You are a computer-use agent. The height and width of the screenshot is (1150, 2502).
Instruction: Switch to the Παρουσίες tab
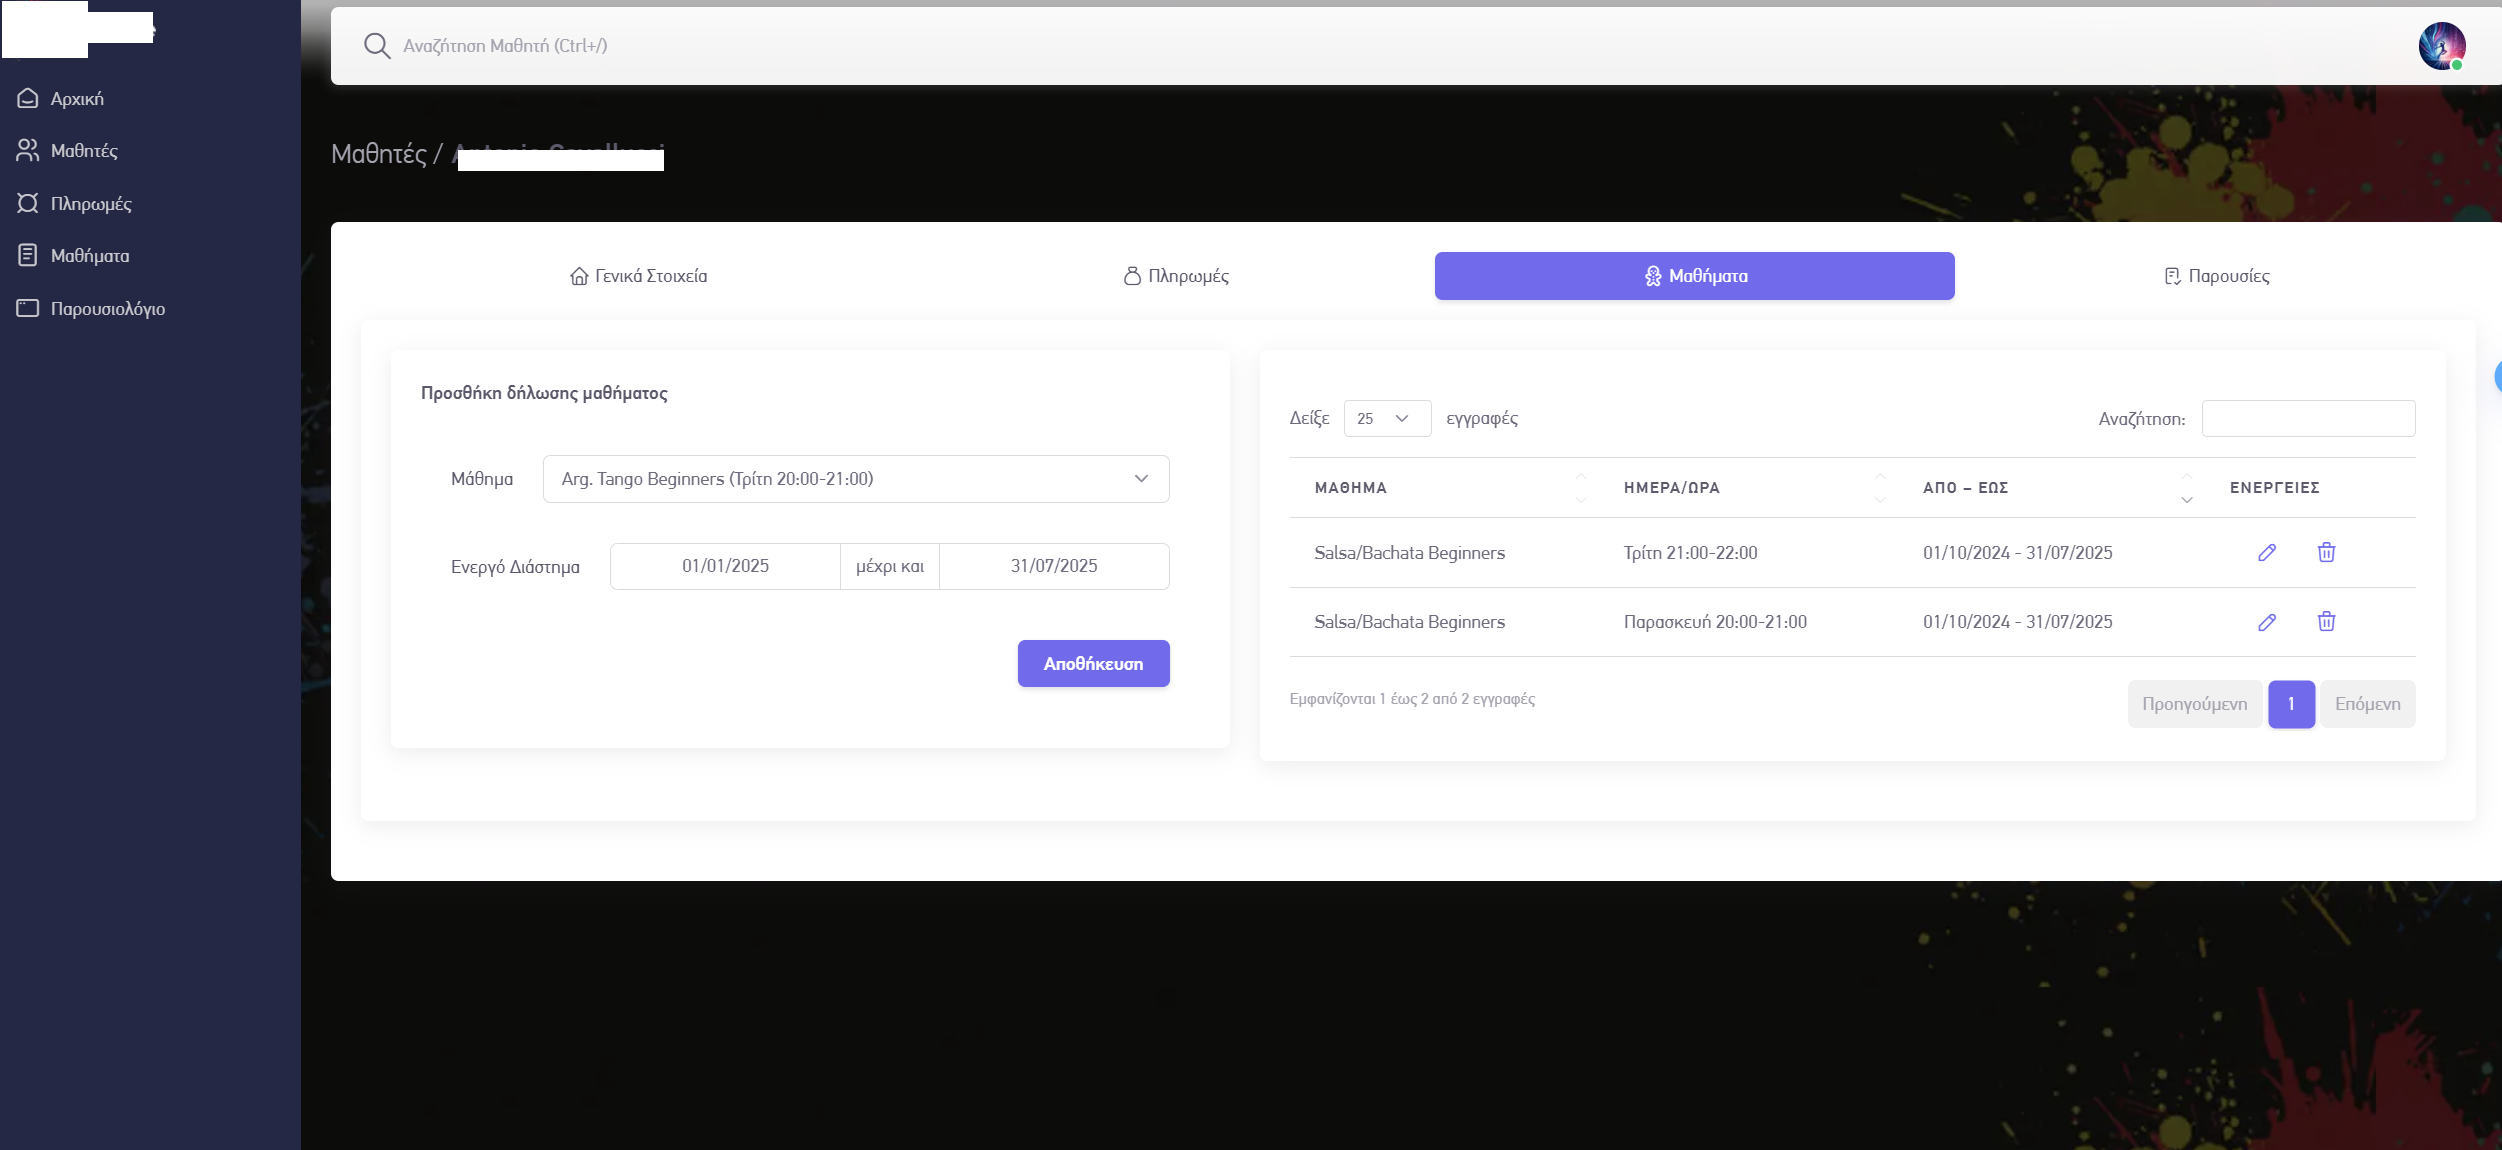click(x=2216, y=276)
